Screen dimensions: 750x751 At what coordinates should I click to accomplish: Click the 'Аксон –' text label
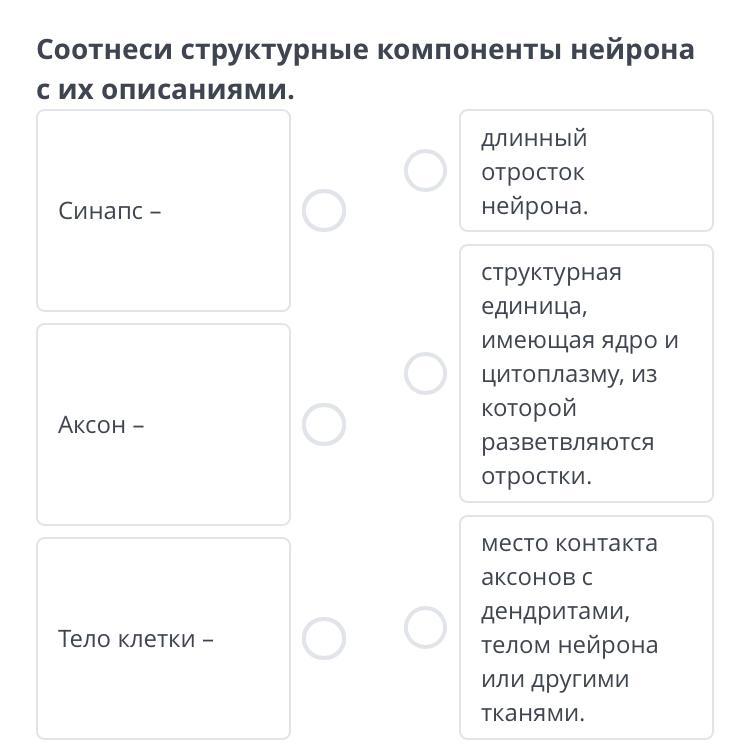(101, 425)
